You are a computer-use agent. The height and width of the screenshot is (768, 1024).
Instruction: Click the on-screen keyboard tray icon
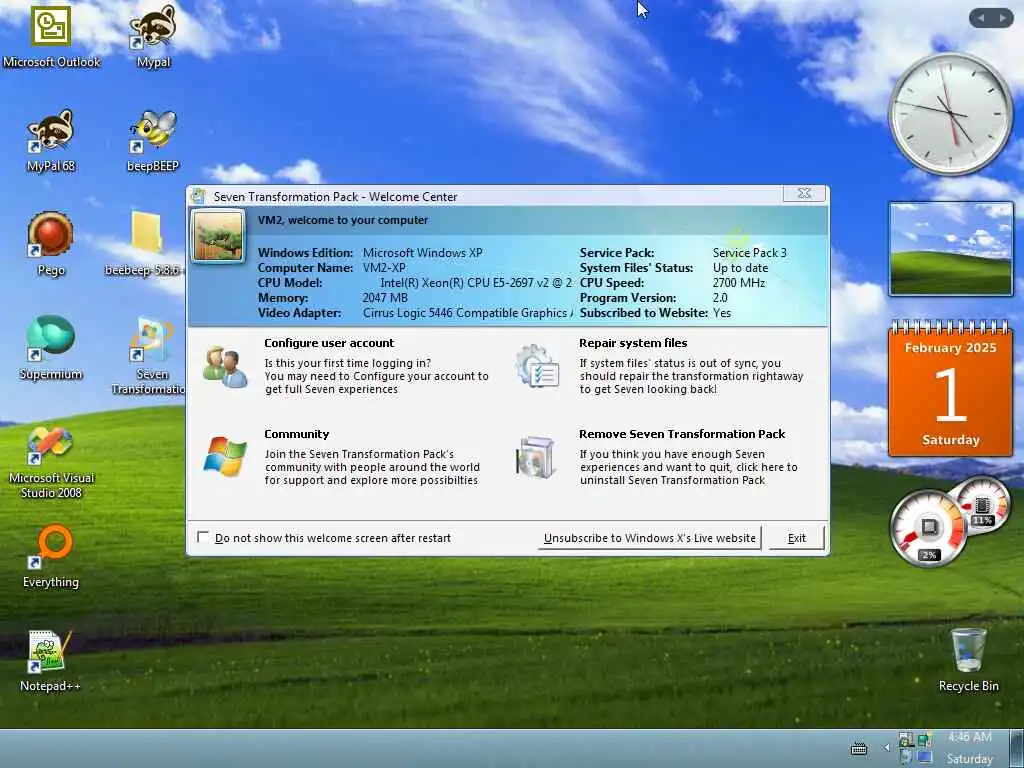pos(859,749)
